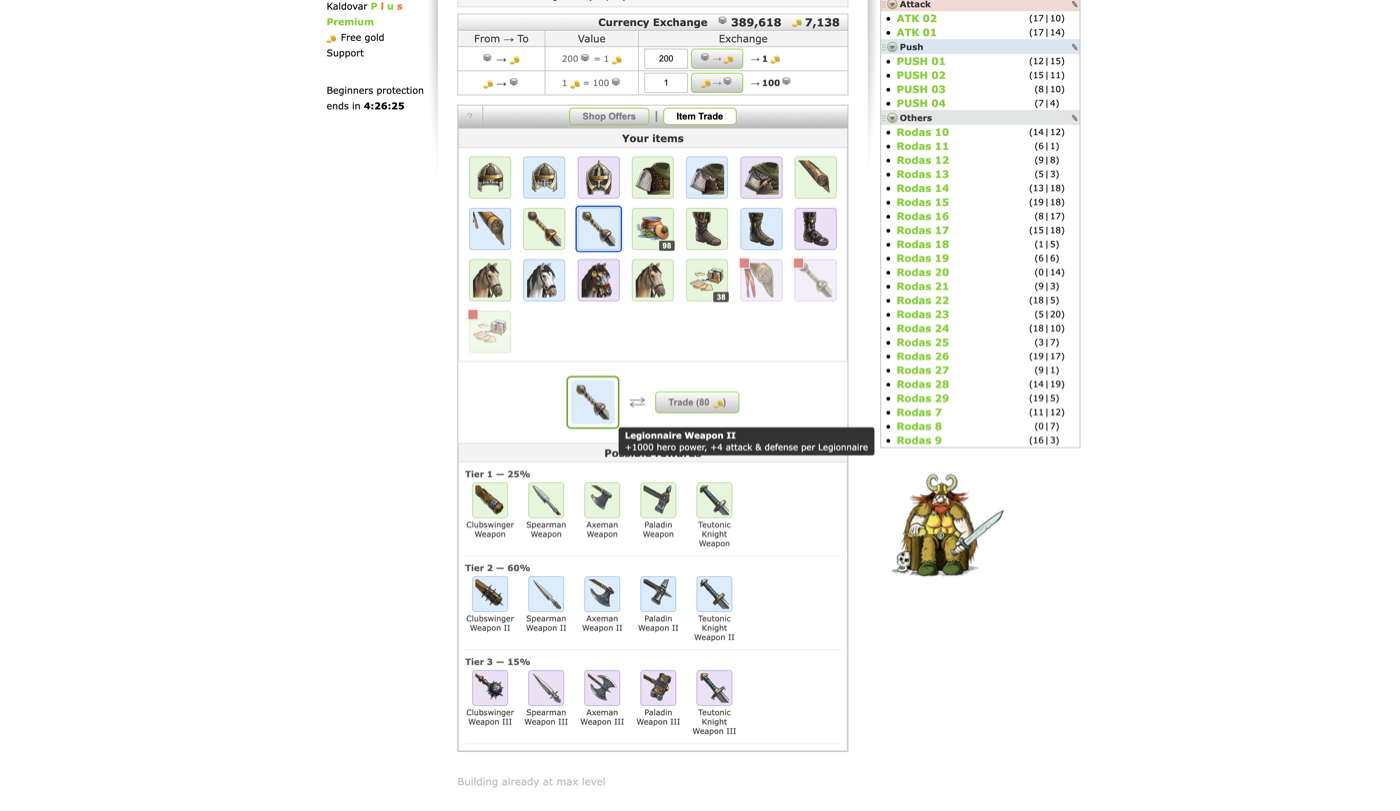
Task: Click the red-flagged faded shield item
Action: tap(761, 280)
